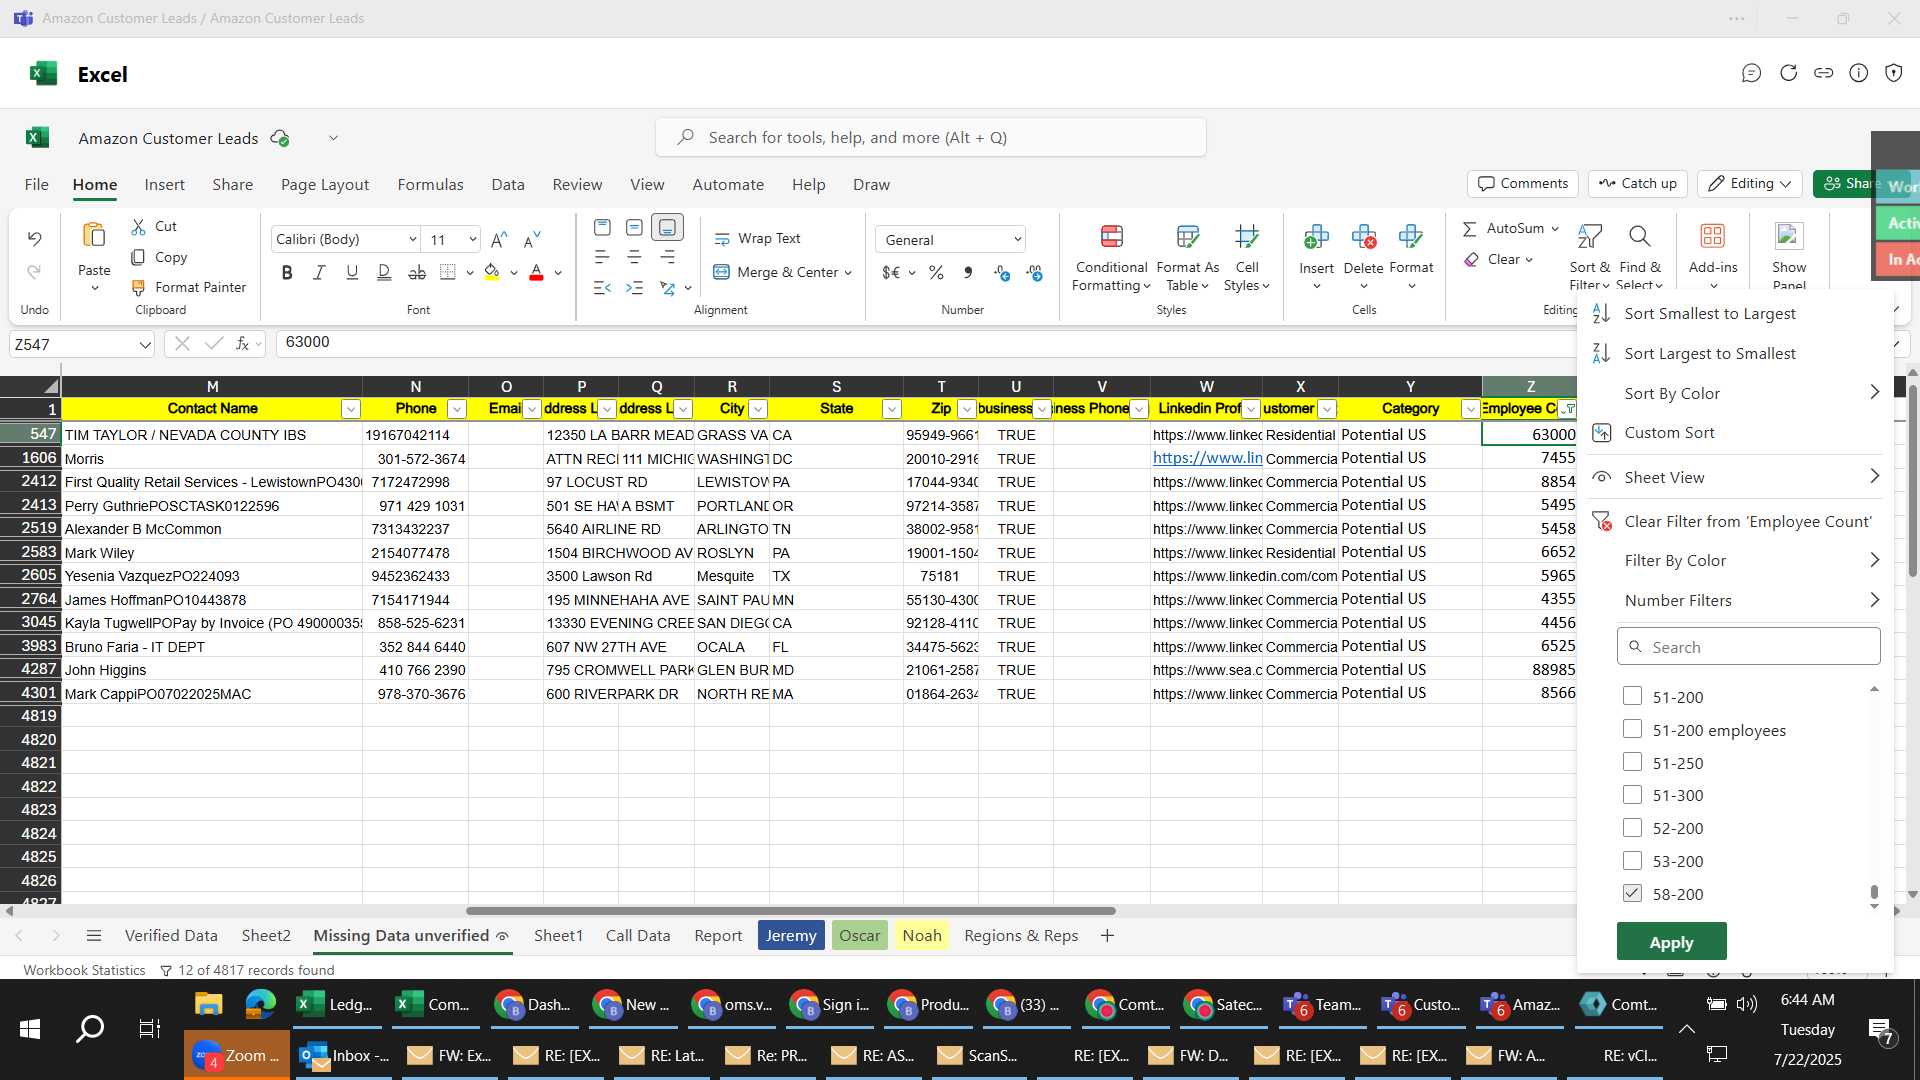The image size is (1920, 1080).
Task: Click the filter list search field
Action: point(1748,647)
